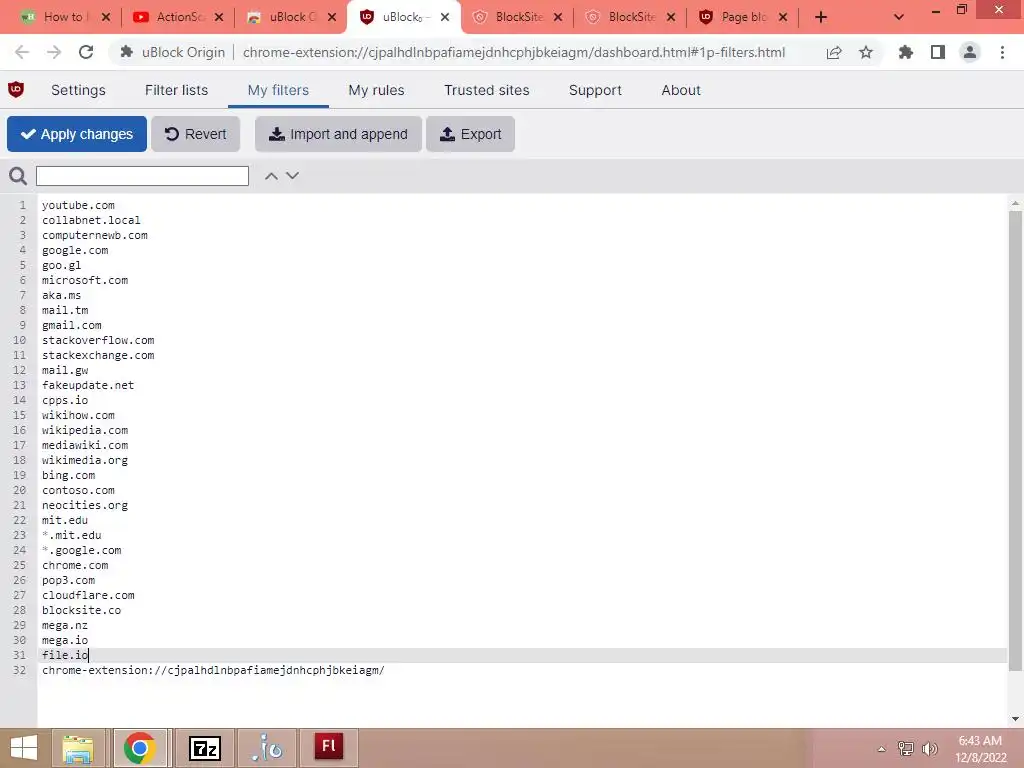The width and height of the screenshot is (1024, 768).
Task: Click the volume speaker tray icon
Action: click(x=930, y=749)
